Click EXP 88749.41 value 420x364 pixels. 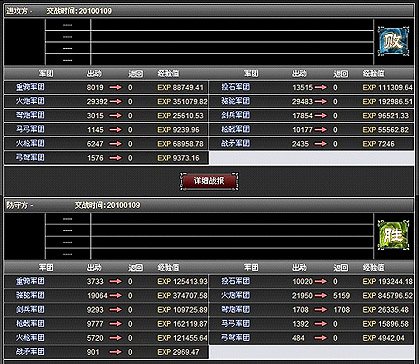[x=180, y=88]
